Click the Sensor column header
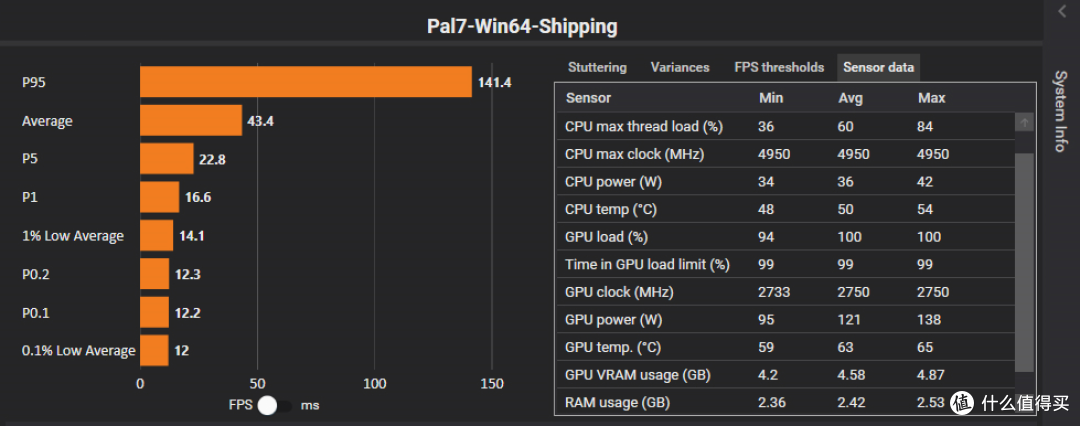The width and height of the screenshot is (1080, 426). (x=588, y=99)
